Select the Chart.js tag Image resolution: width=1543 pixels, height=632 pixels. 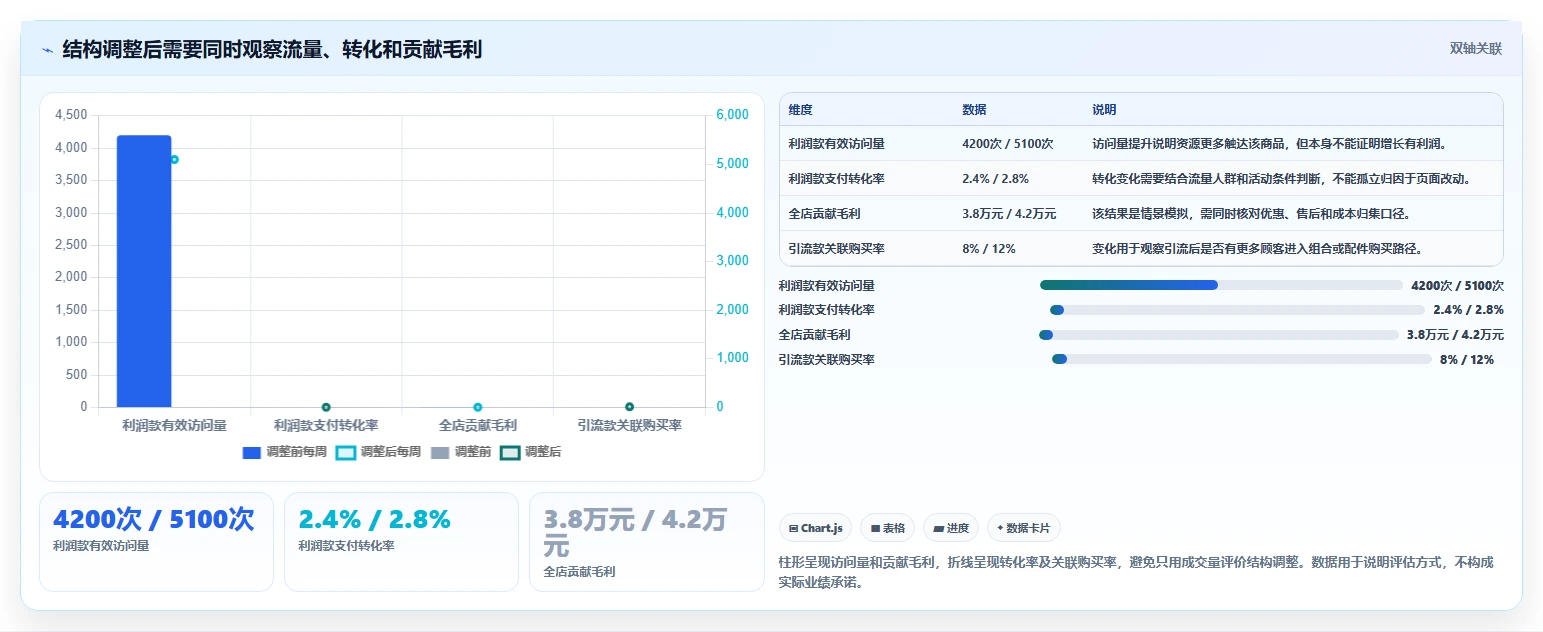816,528
